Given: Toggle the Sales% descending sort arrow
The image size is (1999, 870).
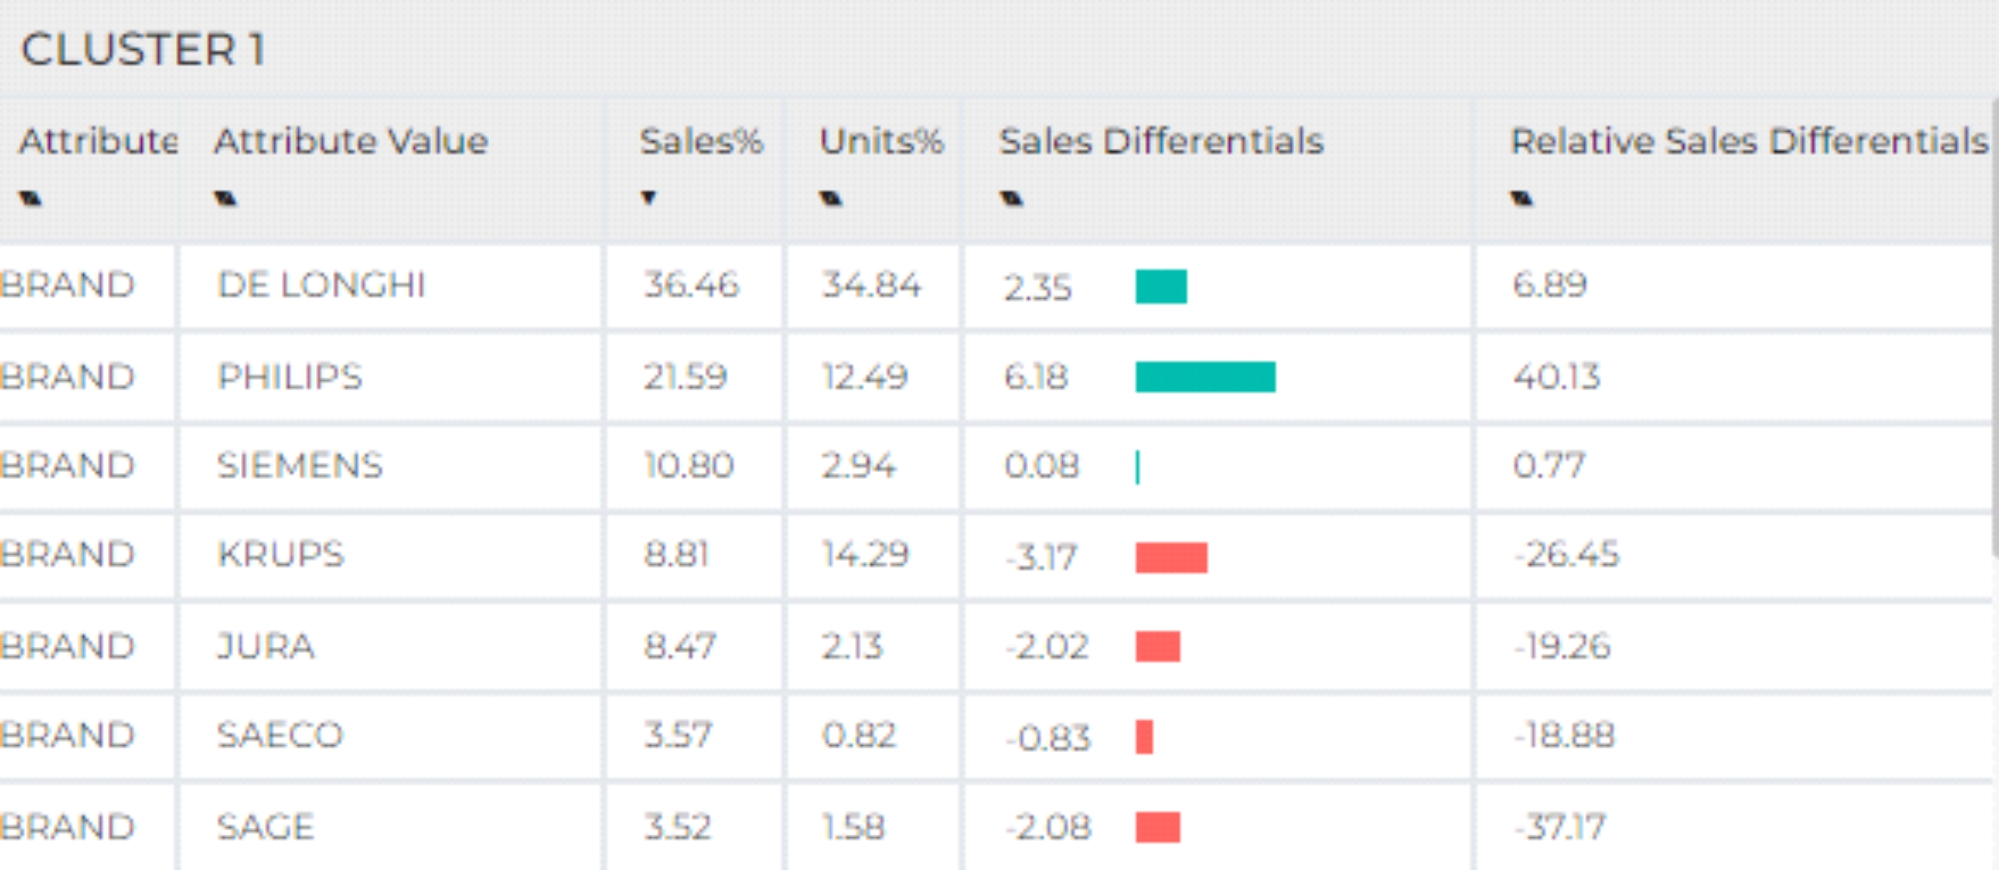Looking at the screenshot, I should pos(648,198).
